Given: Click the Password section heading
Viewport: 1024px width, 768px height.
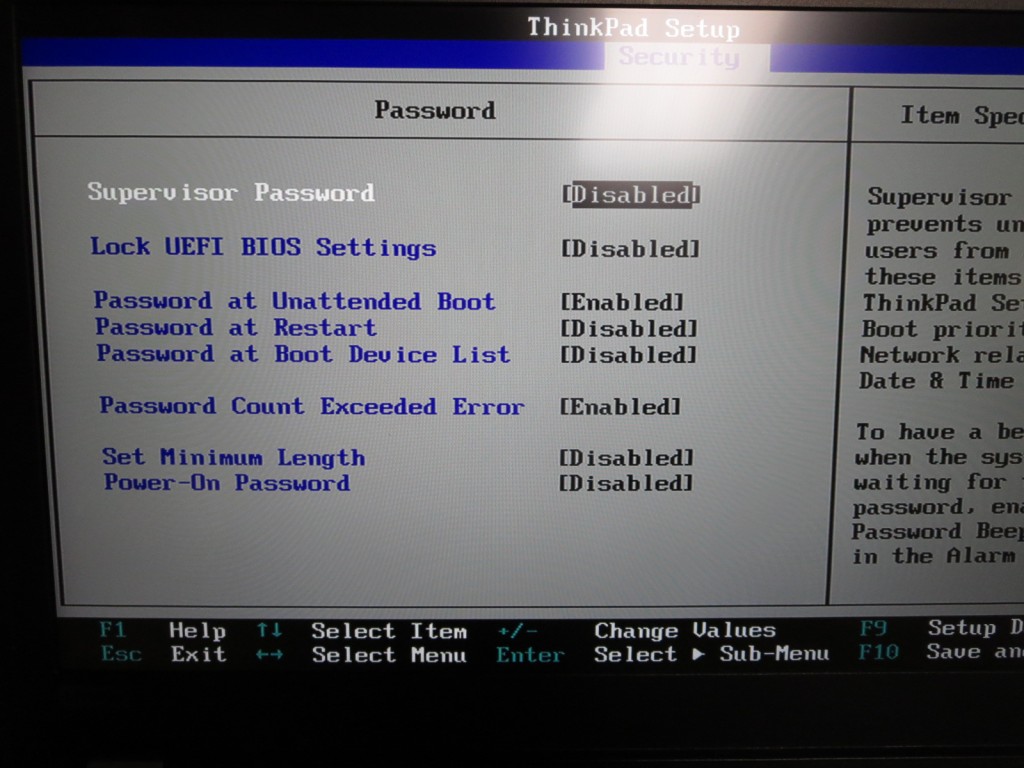Looking at the screenshot, I should [x=435, y=110].
